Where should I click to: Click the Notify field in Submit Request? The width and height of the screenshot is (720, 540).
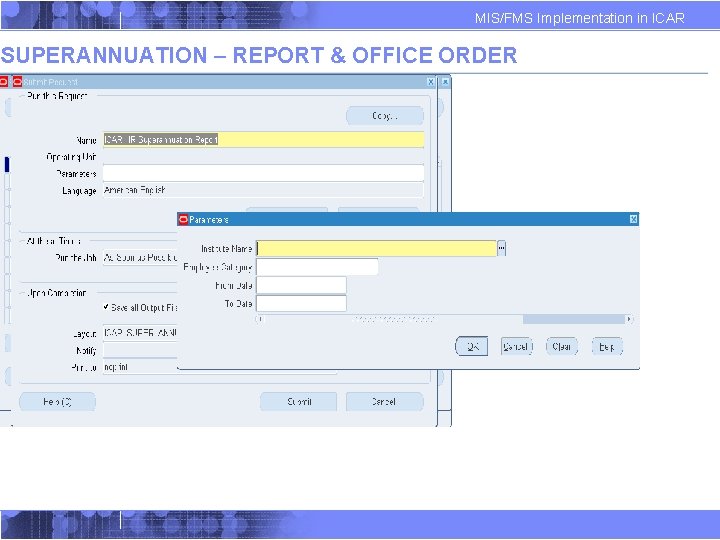[140, 350]
